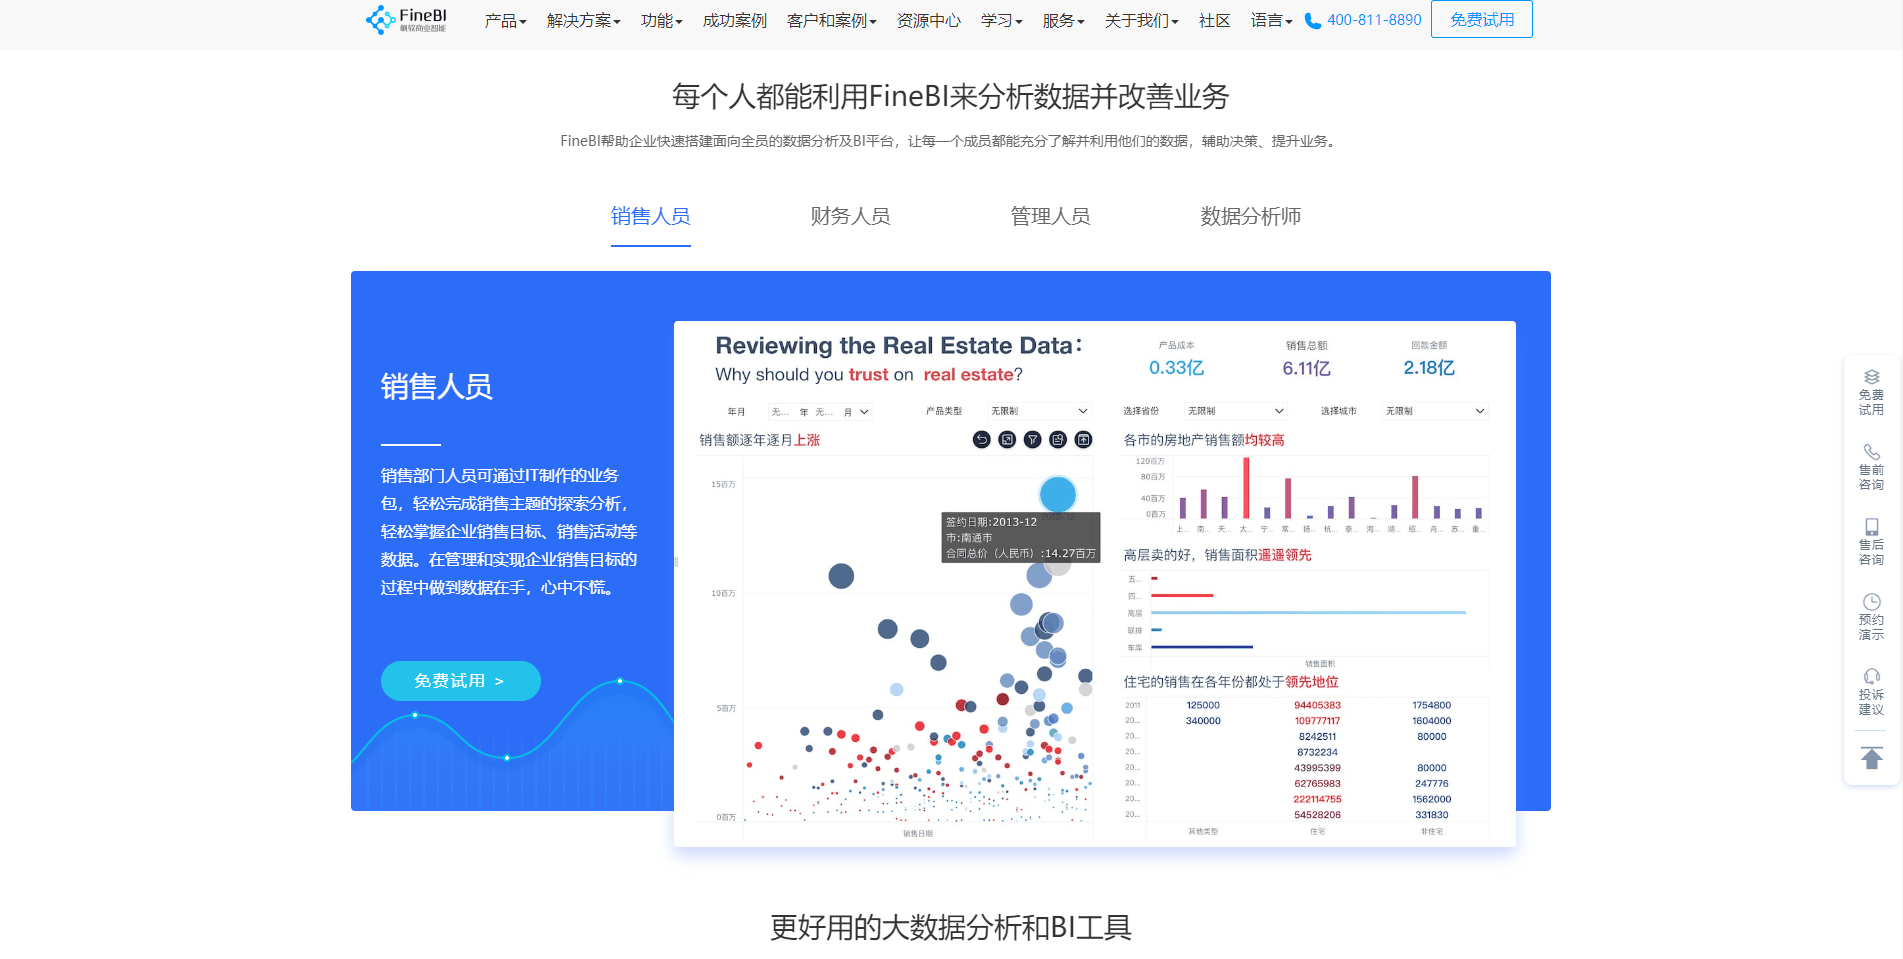Open the 语言 language selector
The height and width of the screenshot is (959, 1903).
point(1271,21)
